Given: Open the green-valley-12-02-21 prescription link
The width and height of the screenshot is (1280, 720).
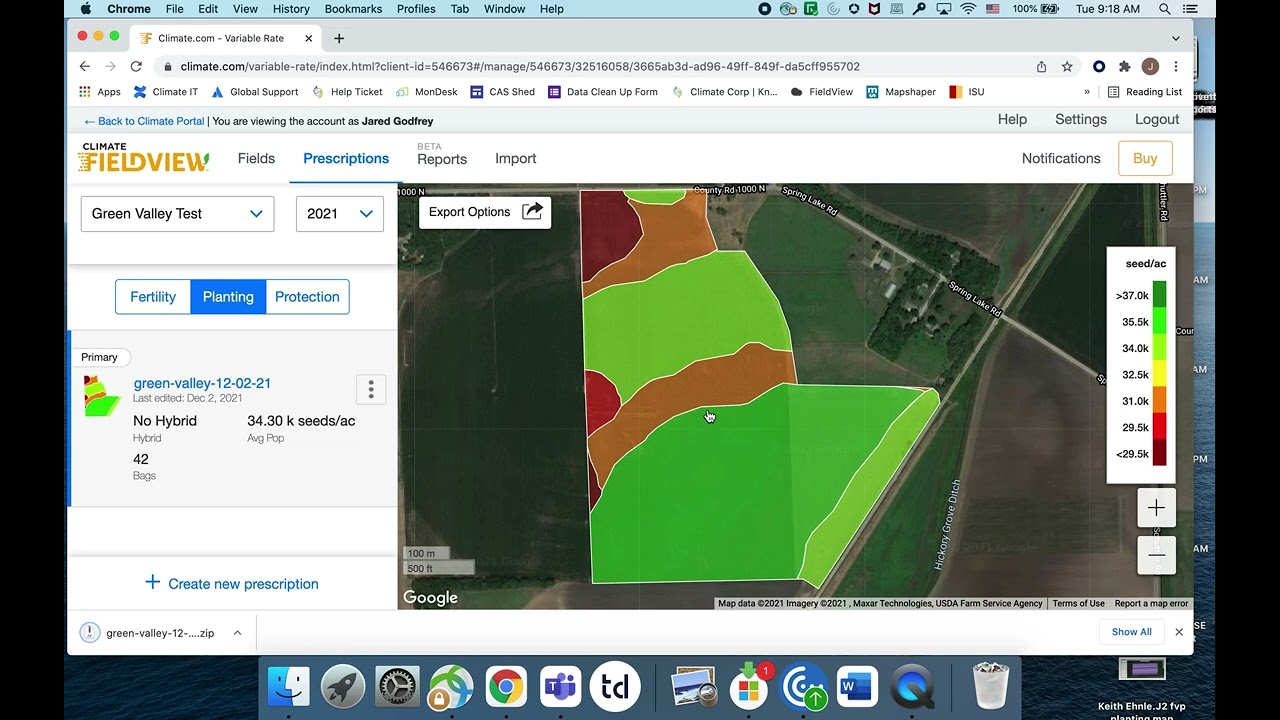Looking at the screenshot, I should (x=202, y=383).
